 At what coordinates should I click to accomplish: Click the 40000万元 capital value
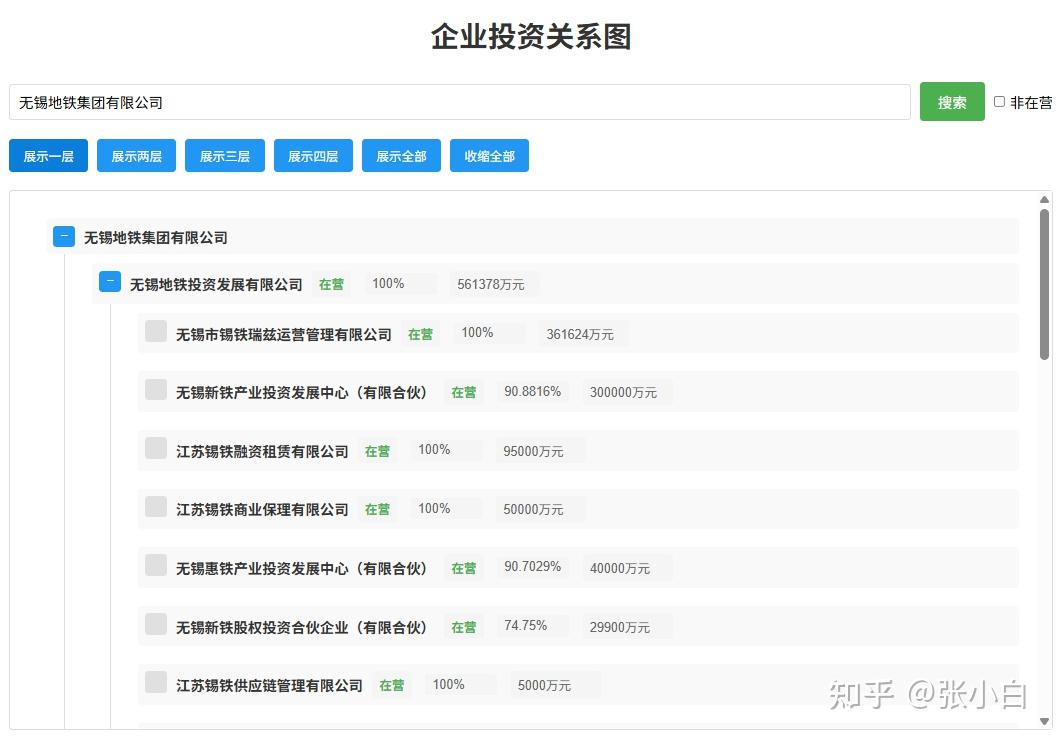[x=620, y=568]
